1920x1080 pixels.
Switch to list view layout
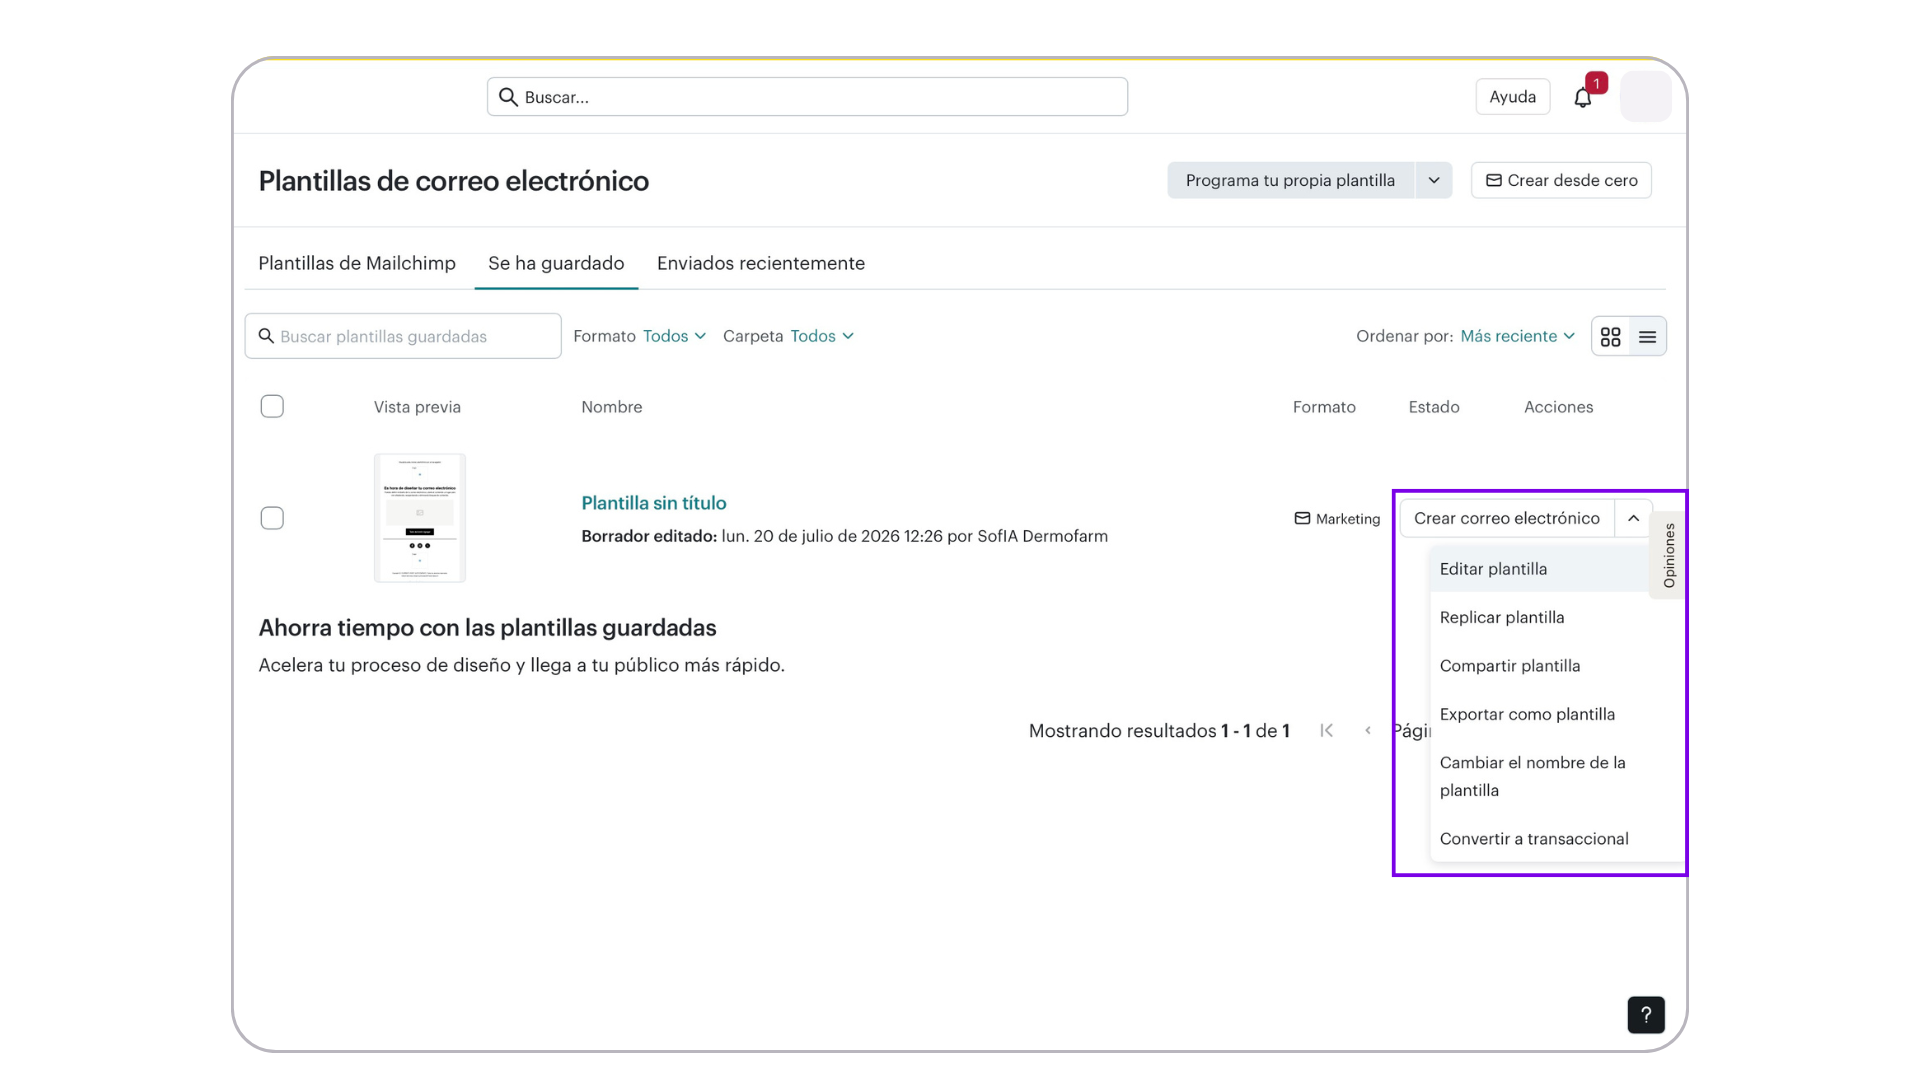click(x=1647, y=337)
